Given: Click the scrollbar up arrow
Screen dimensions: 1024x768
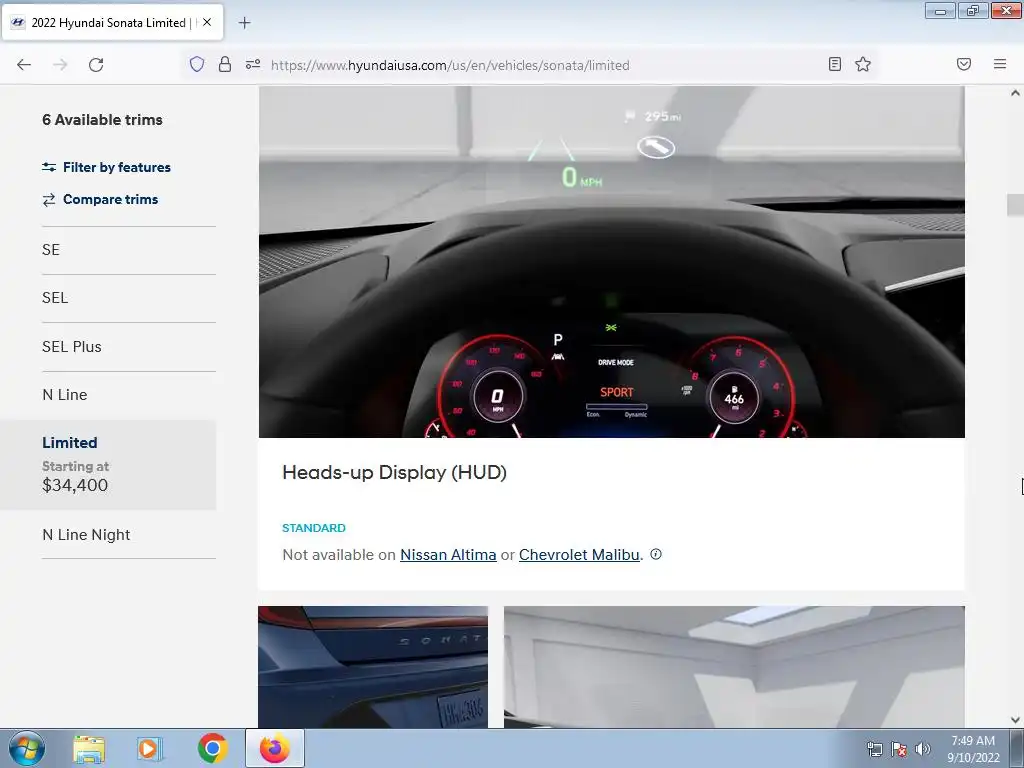Looking at the screenshot, I should click(1015, 93).
